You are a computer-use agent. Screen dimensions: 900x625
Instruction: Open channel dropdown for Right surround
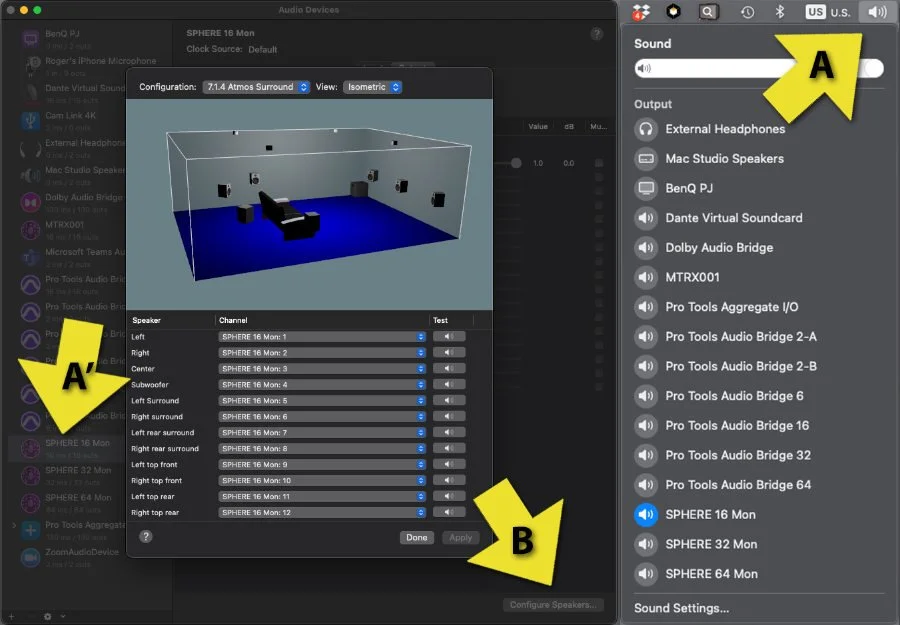click(322, 417)
